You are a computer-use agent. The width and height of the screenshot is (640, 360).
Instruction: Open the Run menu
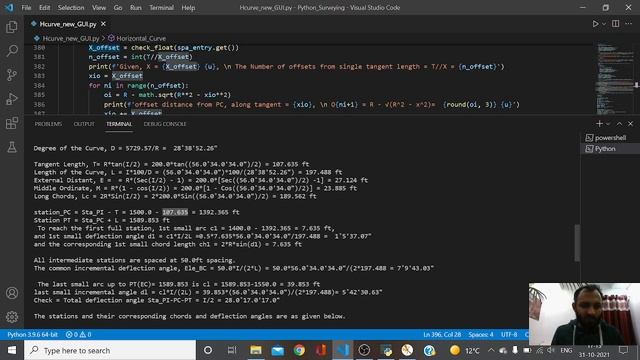(x=136, y=8)
